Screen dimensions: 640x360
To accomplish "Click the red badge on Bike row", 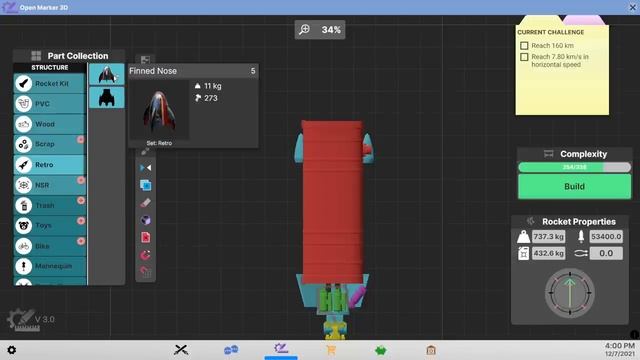I will coord(81,241).
